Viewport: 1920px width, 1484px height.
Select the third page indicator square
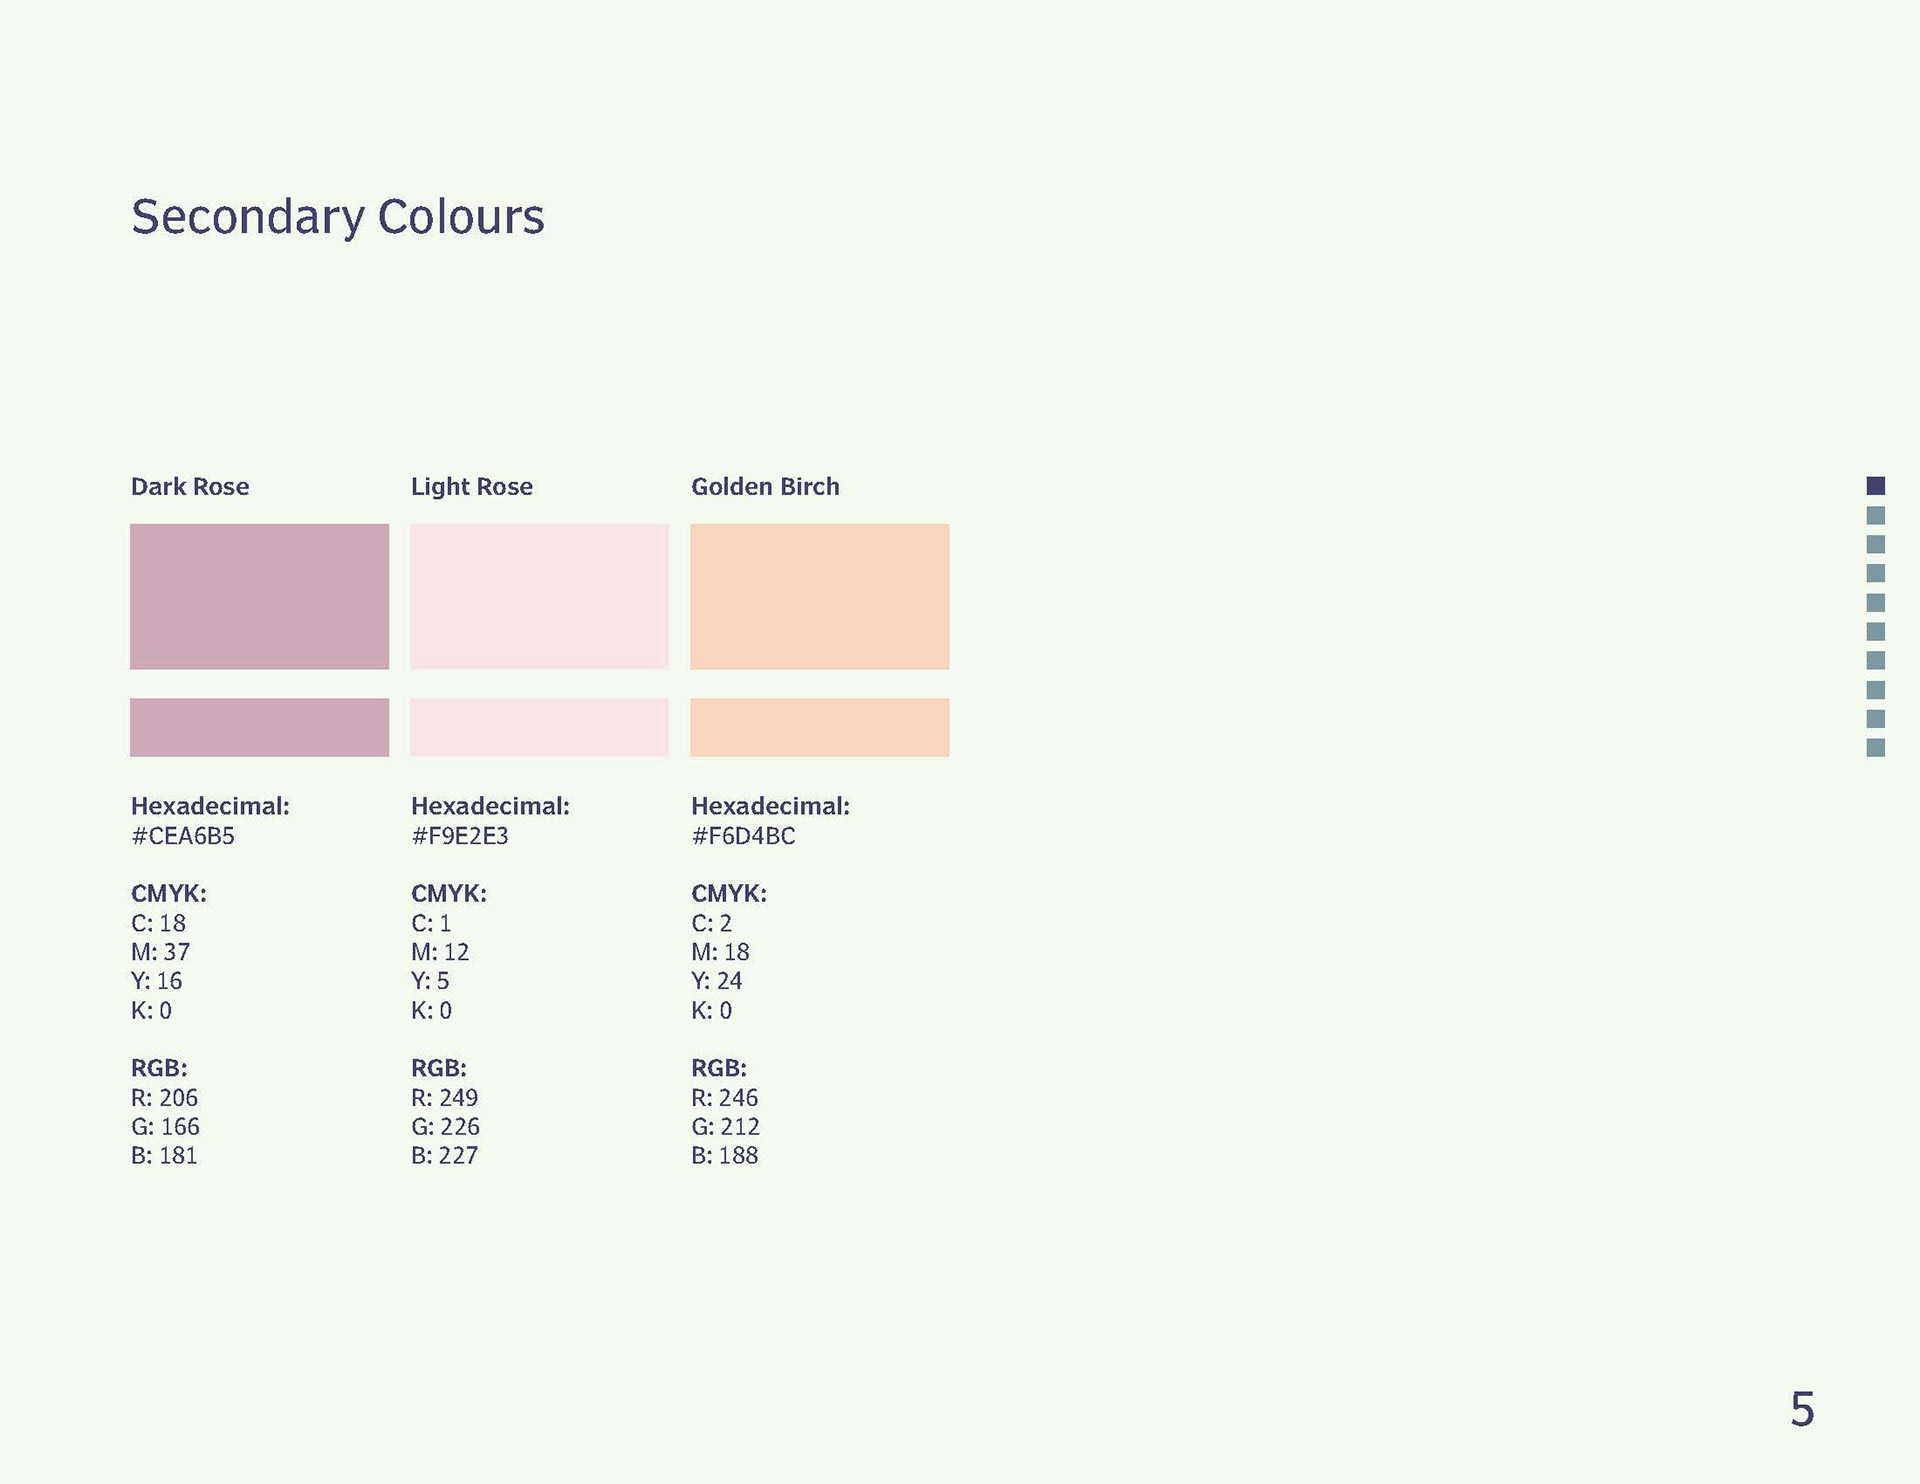pos(1876,544)
